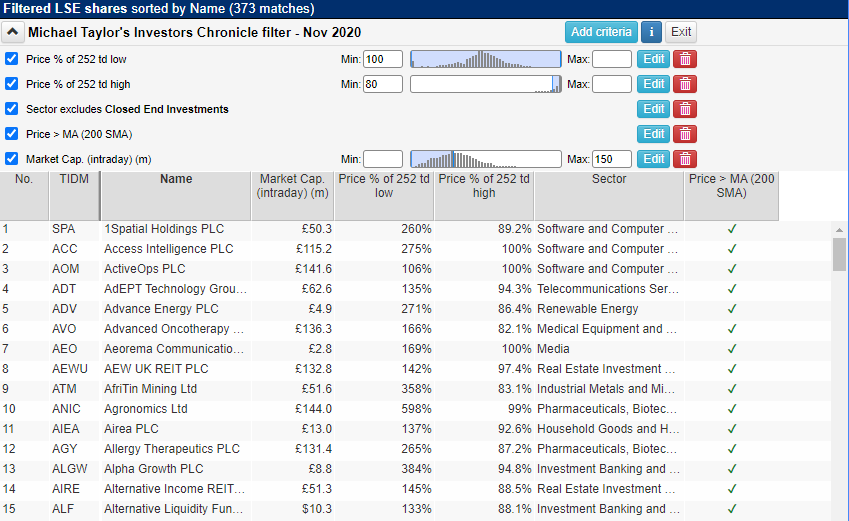
Task: Collapse the filter panel with the up chevron
Action: (x=12, y=32)
